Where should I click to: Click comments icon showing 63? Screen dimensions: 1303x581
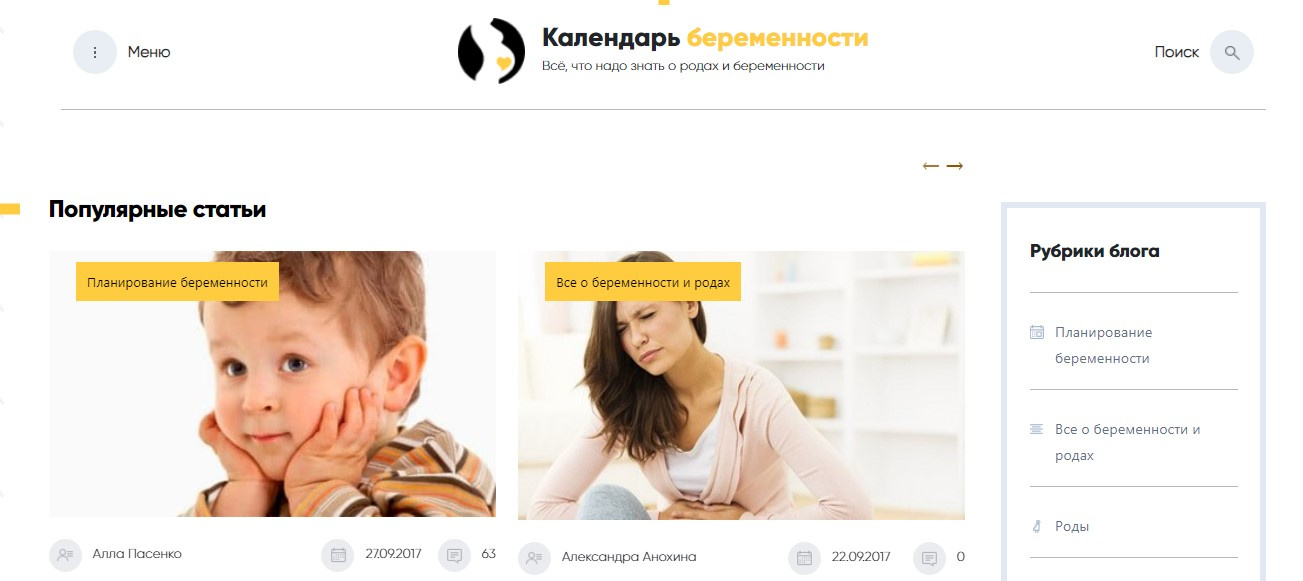point(454,554)
